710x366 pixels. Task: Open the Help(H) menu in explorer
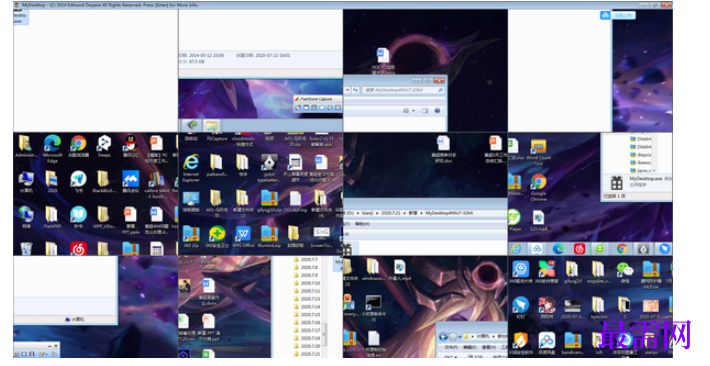coord(362,224)
